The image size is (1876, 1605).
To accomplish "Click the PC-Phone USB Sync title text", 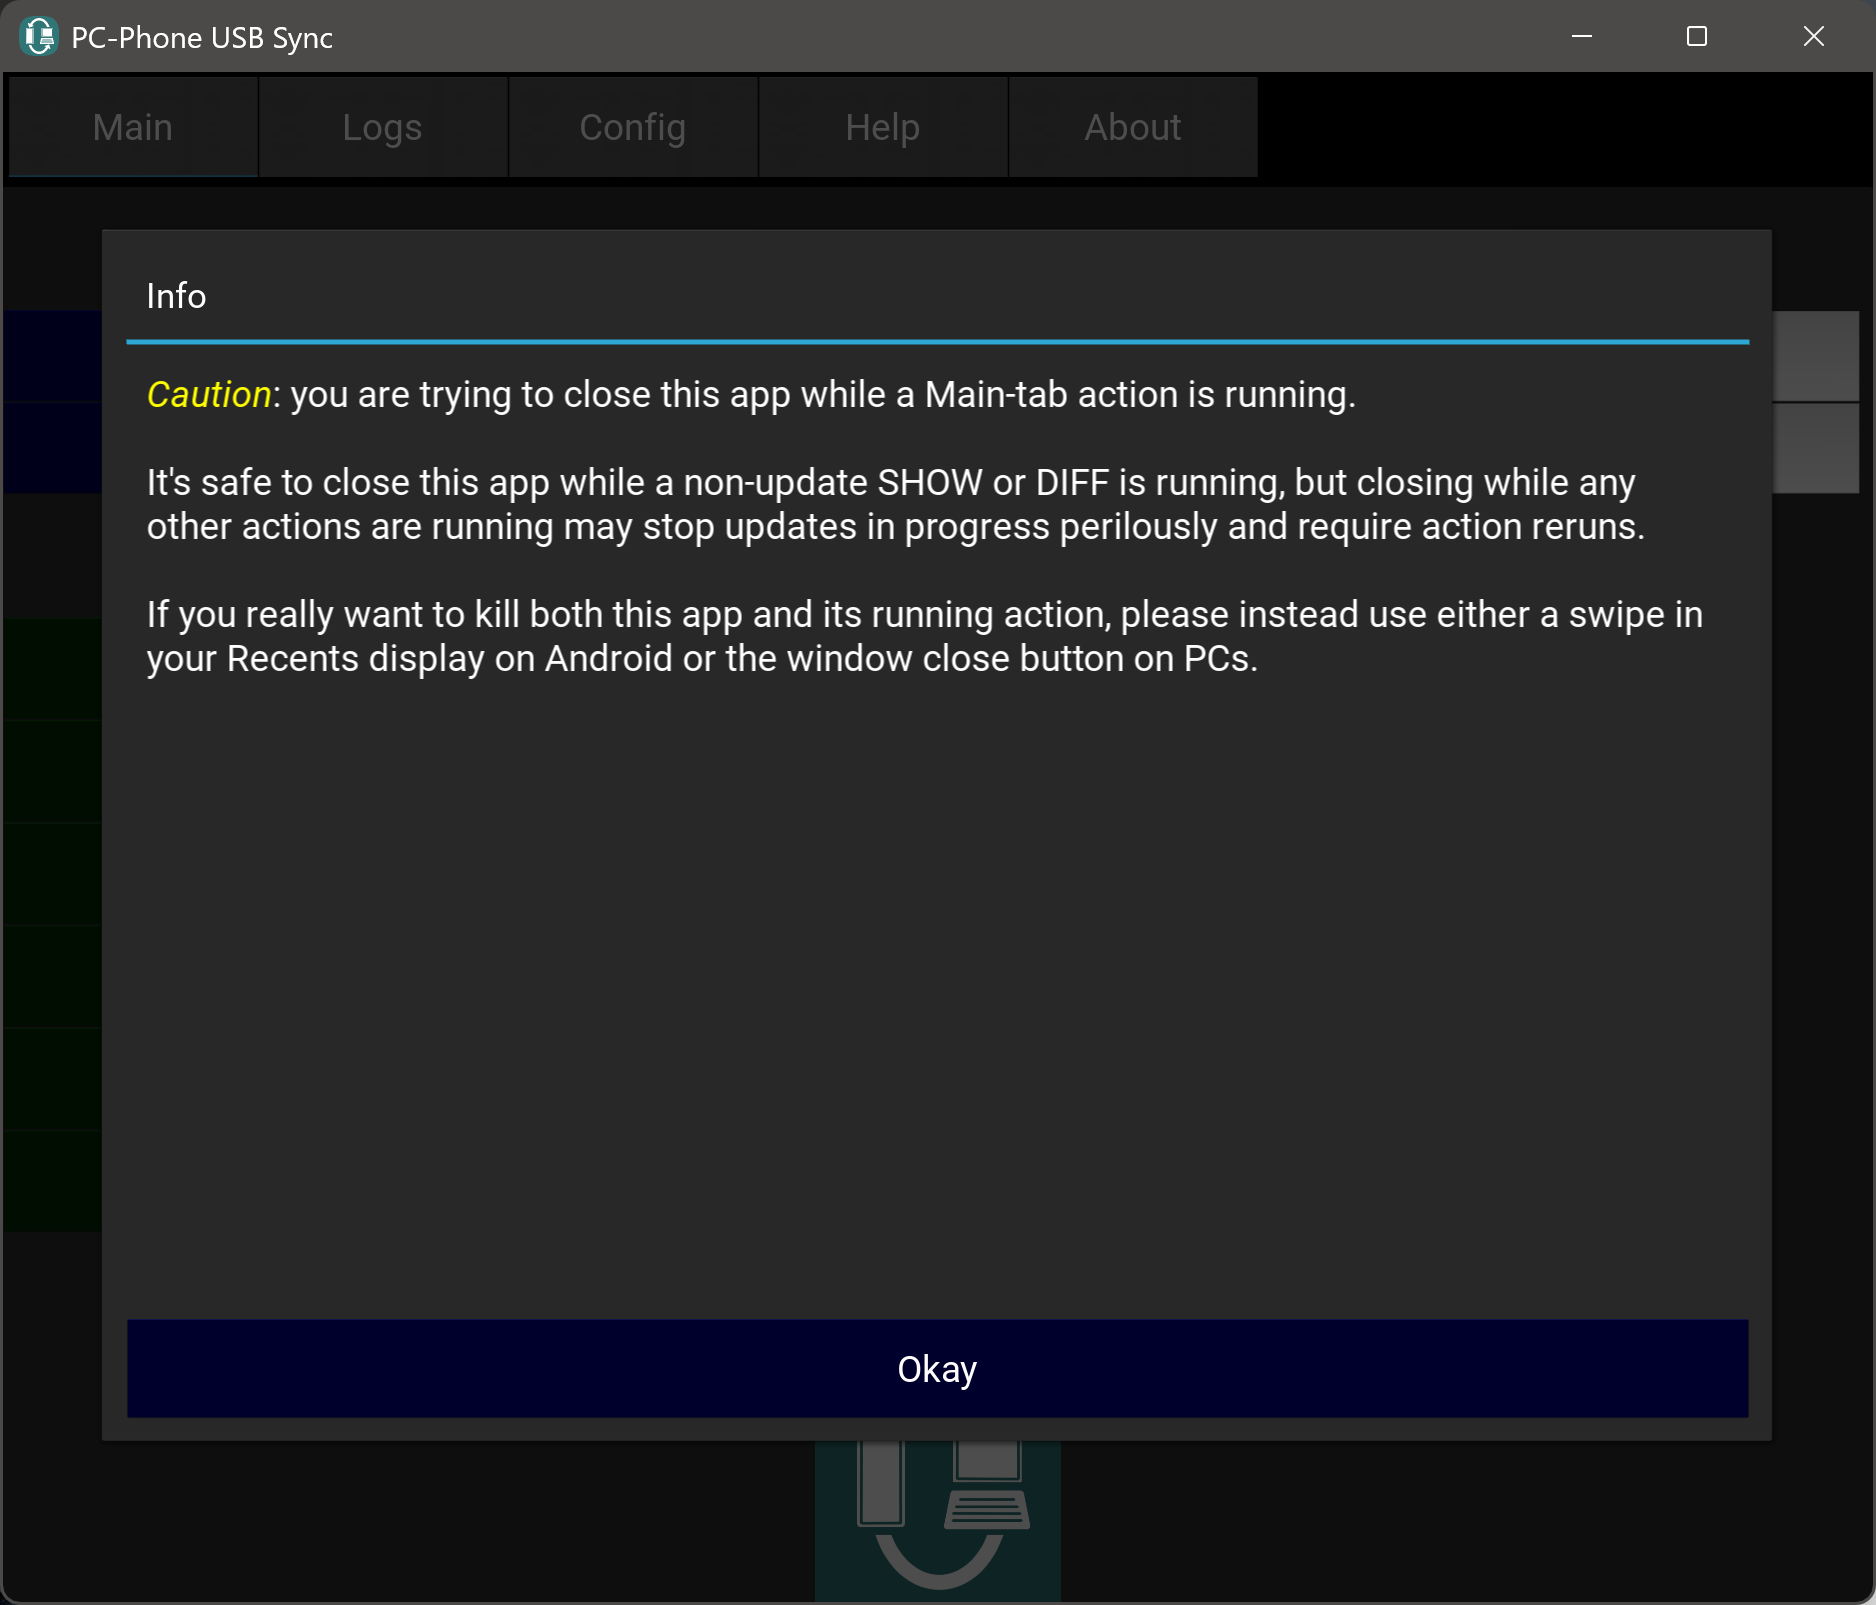I will click(202, 38).
